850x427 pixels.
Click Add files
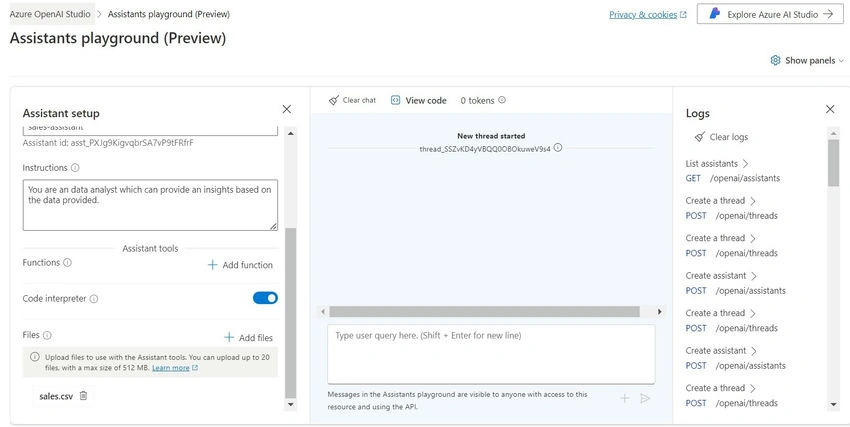(248, 338)
